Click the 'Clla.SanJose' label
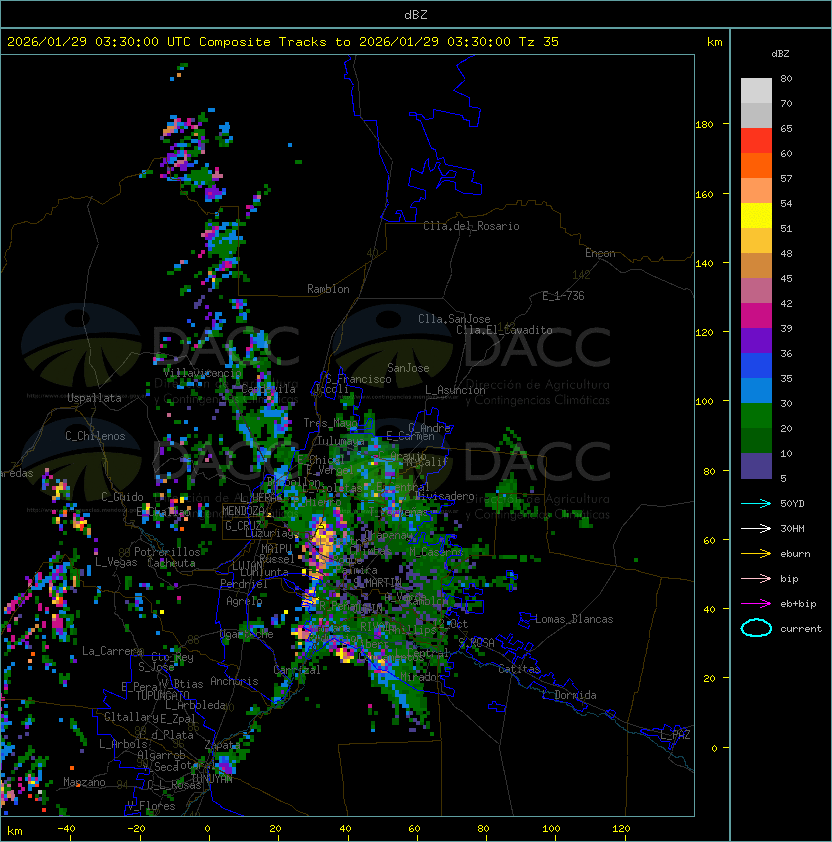Screen dimensions: 832x842 454,319
